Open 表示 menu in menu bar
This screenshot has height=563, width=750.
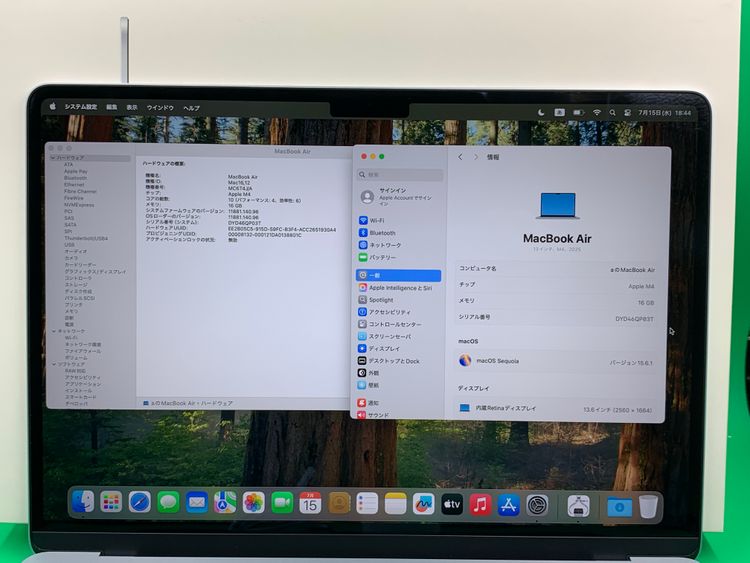coord(132,108)
